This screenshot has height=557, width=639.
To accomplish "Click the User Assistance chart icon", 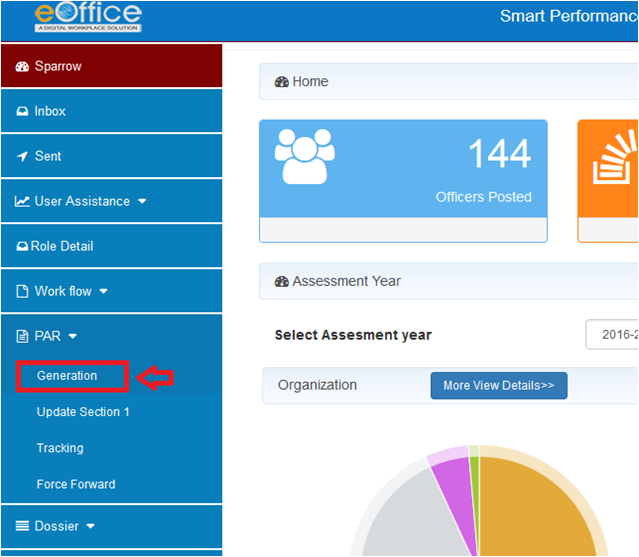I will pyautogui.click(x=22, y=201).
